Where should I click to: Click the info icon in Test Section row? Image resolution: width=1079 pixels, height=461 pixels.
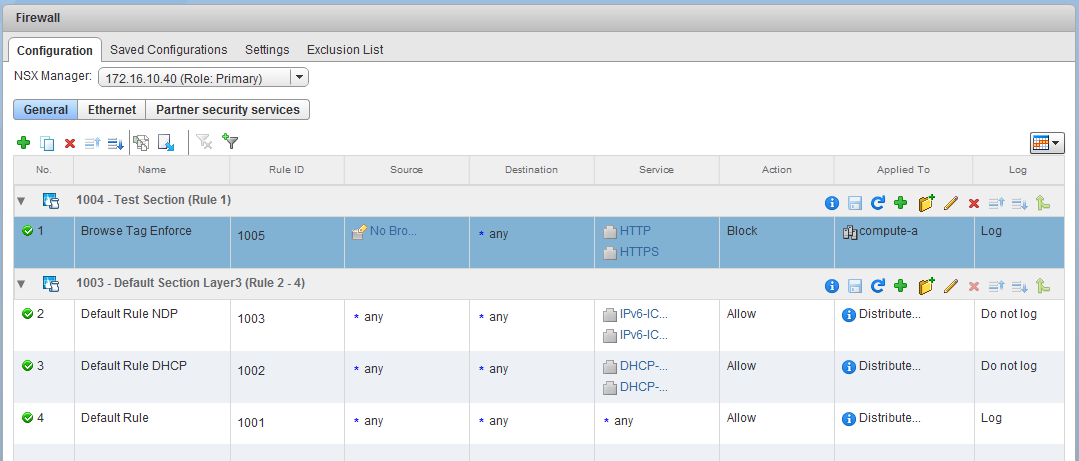point(831,203)
